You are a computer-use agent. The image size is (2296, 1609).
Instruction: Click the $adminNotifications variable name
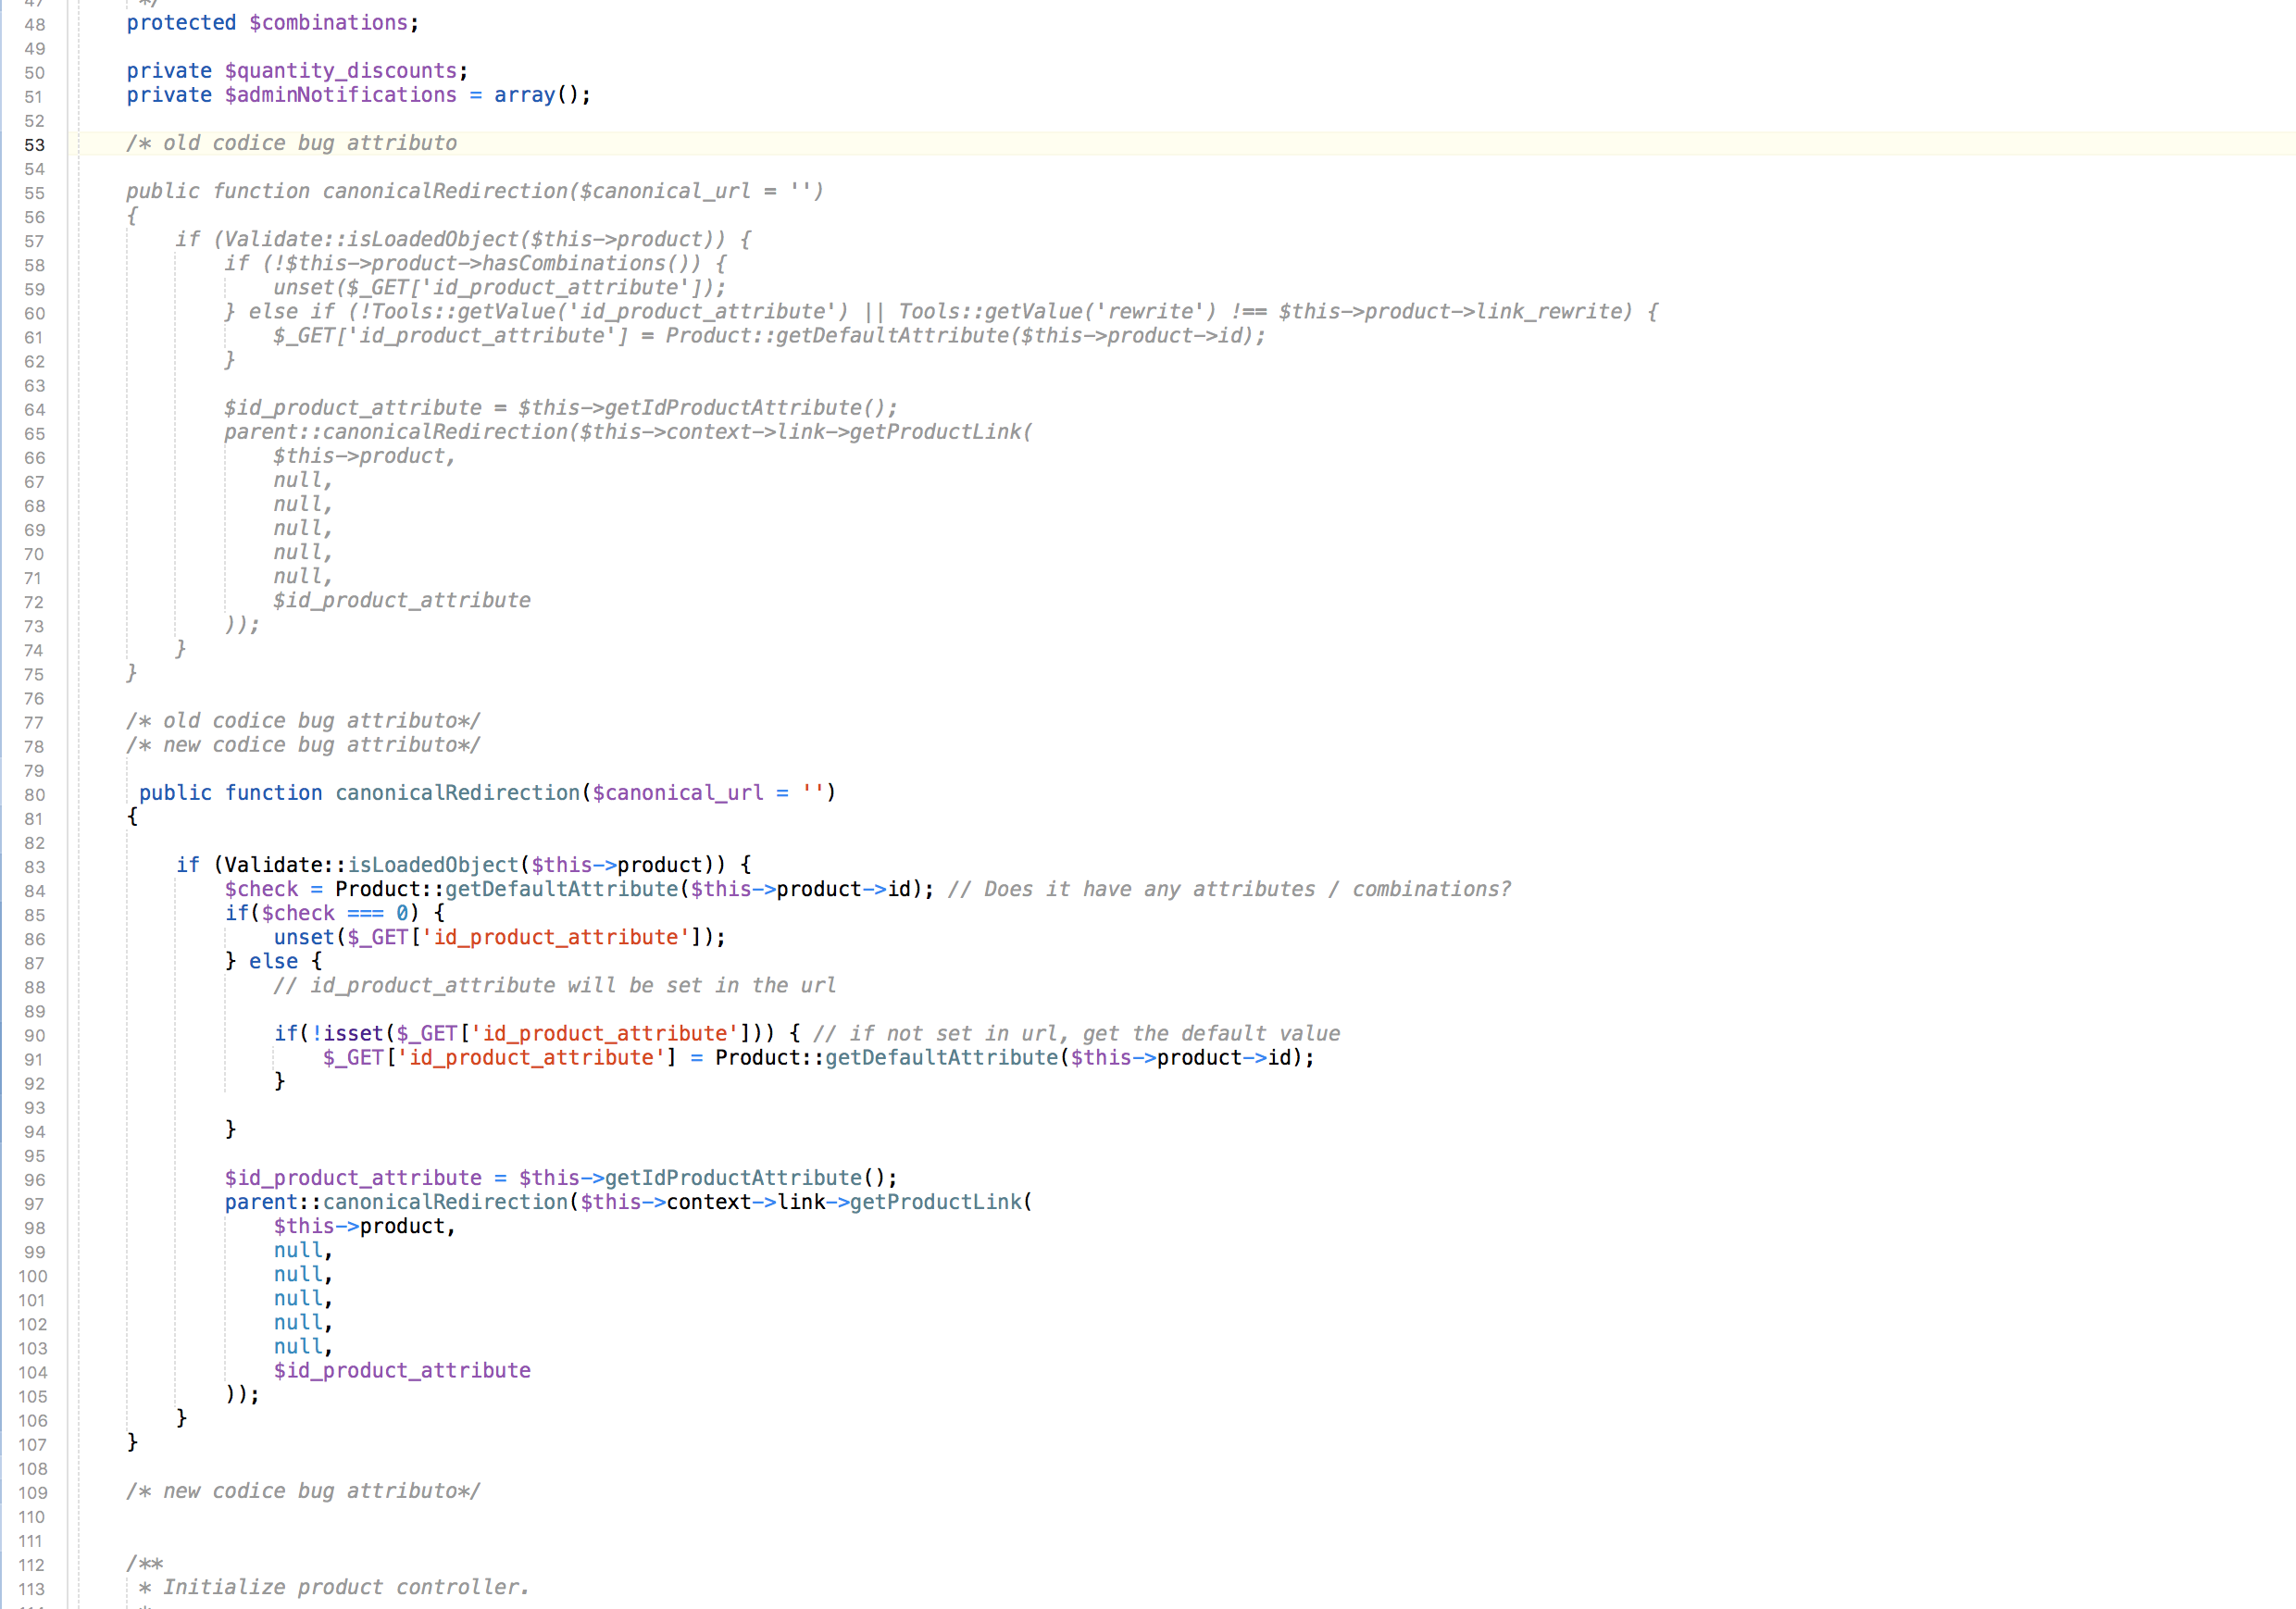[341, 95]
